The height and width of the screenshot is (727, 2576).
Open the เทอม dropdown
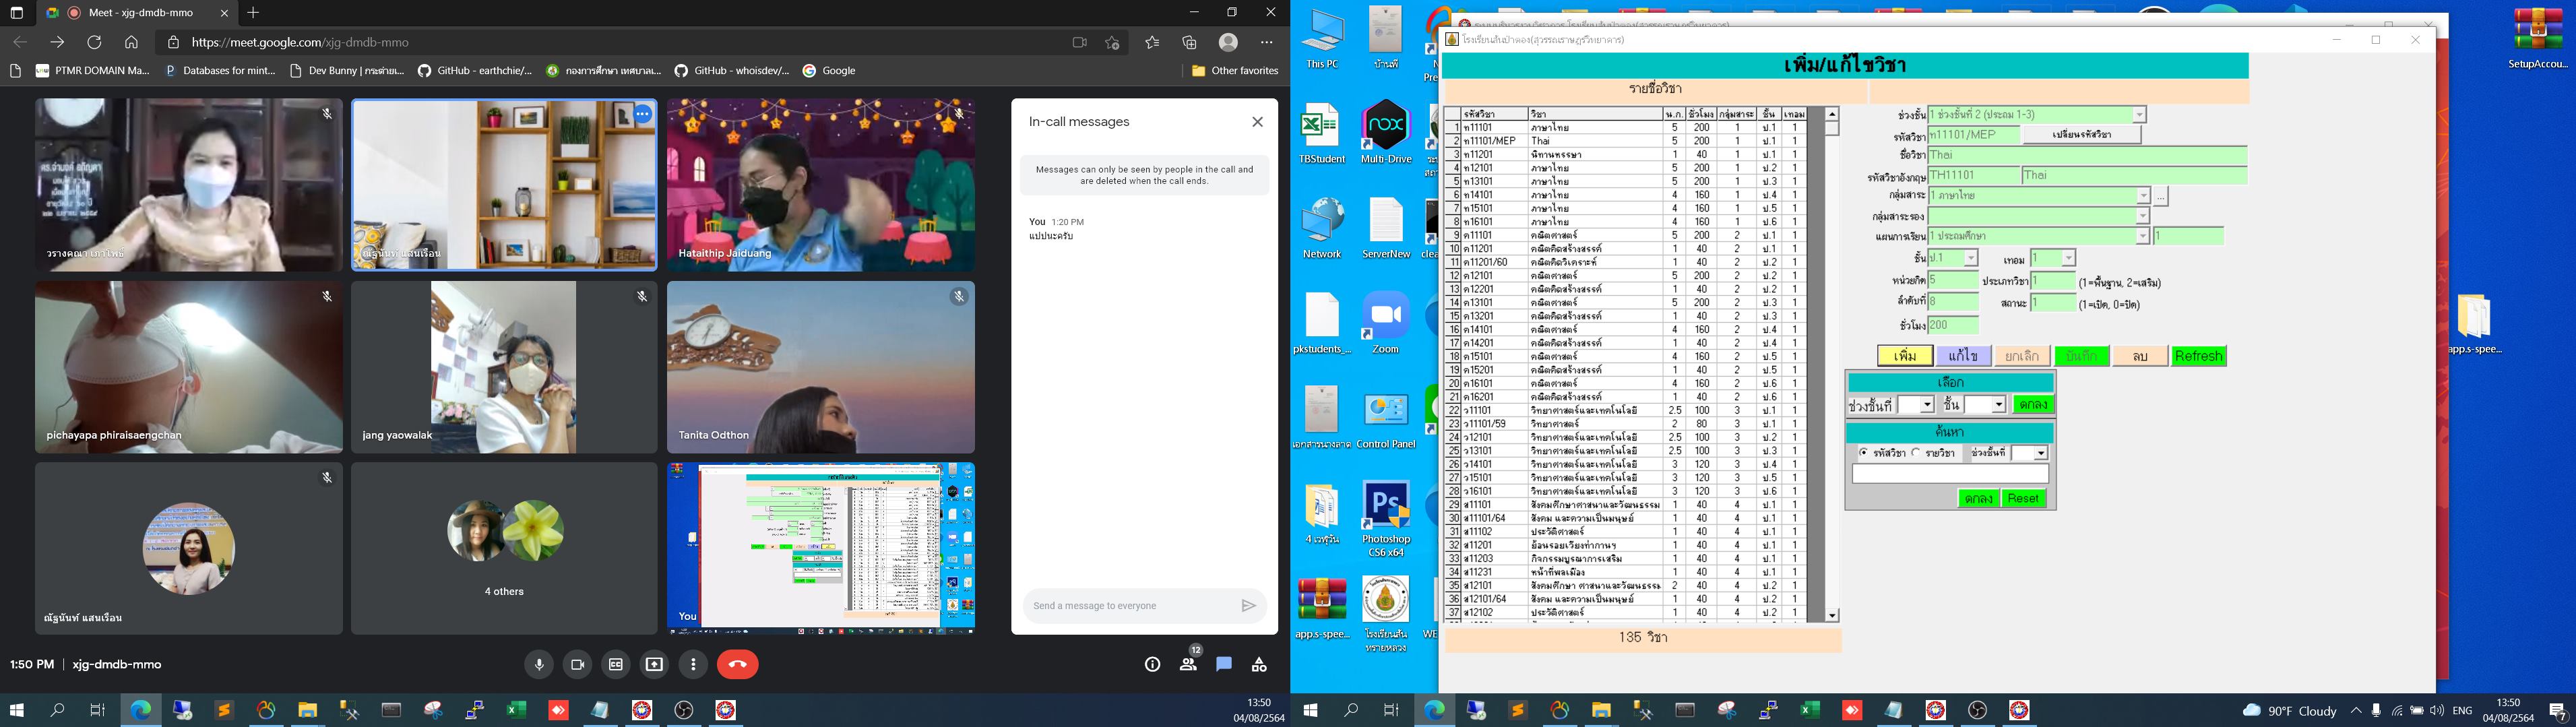point(2068,258)
